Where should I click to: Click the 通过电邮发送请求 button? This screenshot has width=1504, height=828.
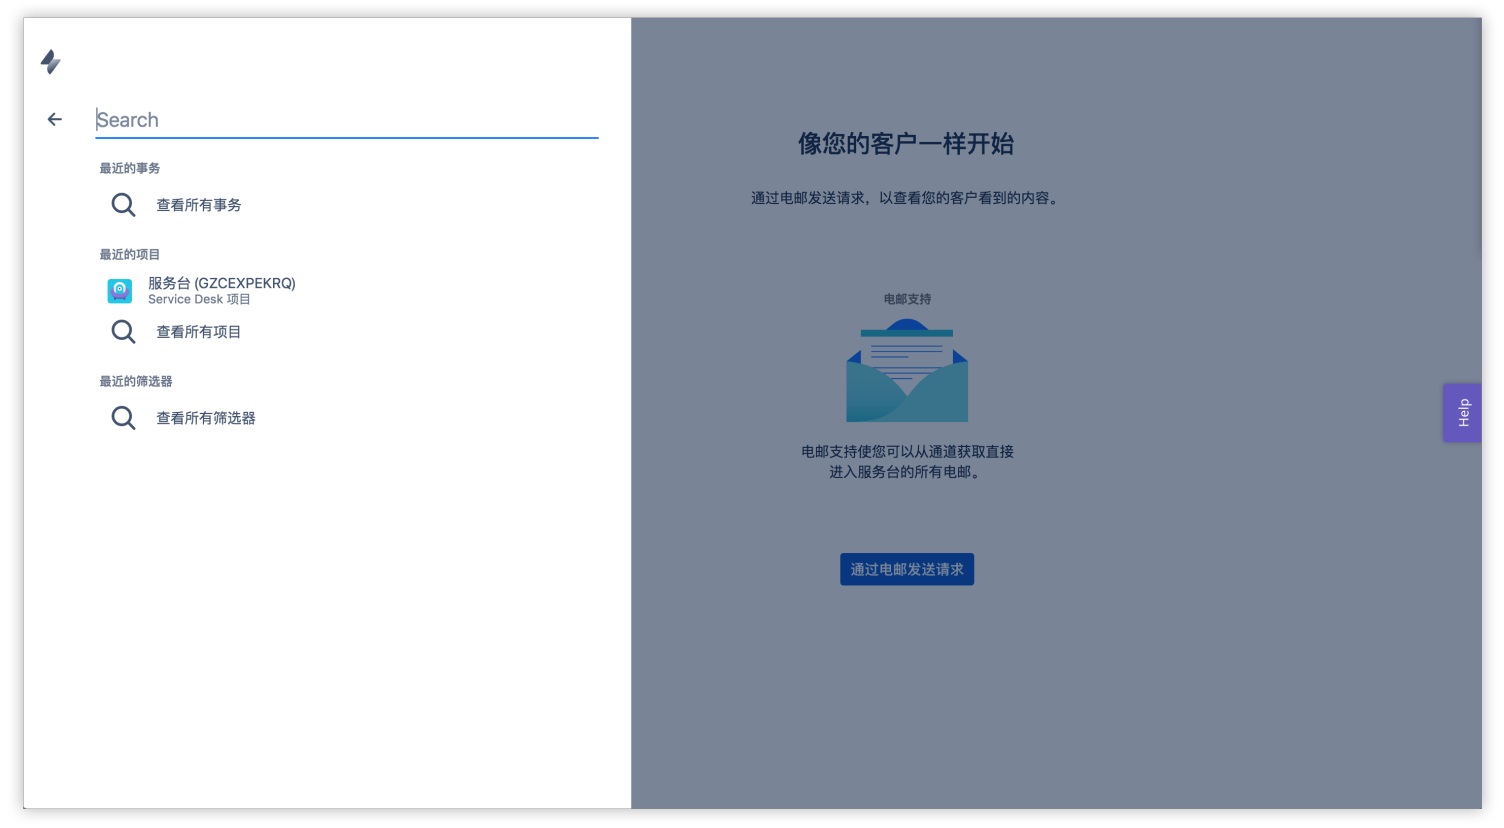click(907, 569)
